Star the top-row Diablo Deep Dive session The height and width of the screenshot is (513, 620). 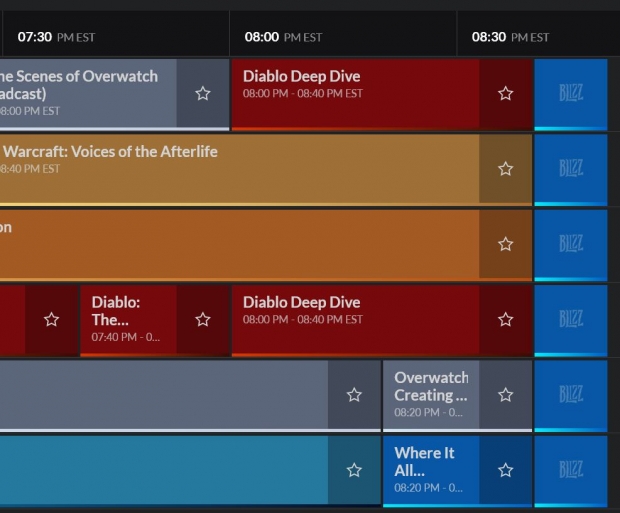[x=505, y=94]
